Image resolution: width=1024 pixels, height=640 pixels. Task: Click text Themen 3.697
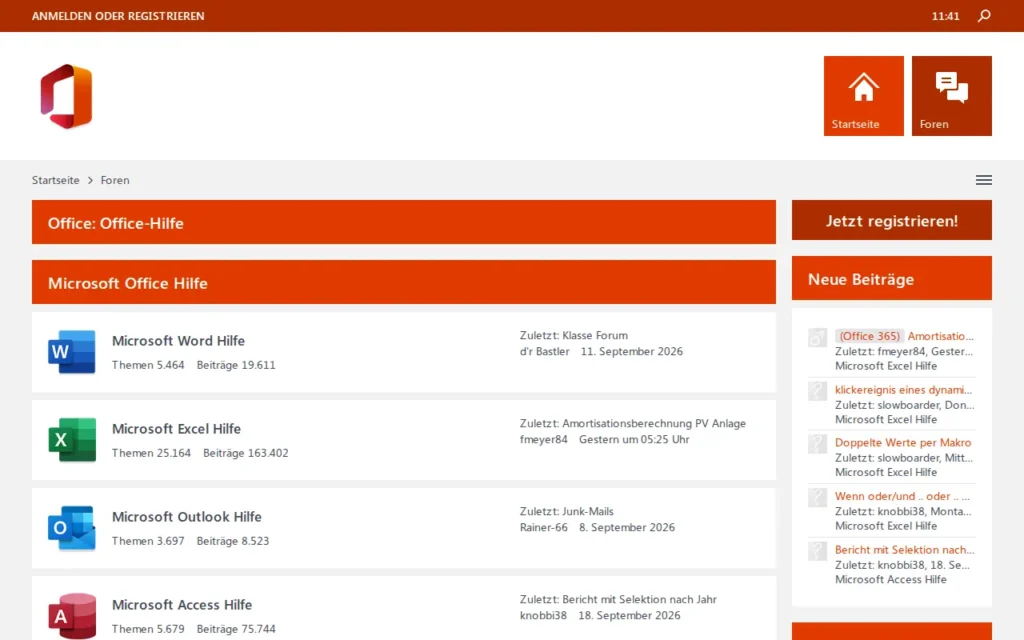click(x=148, y=541)
